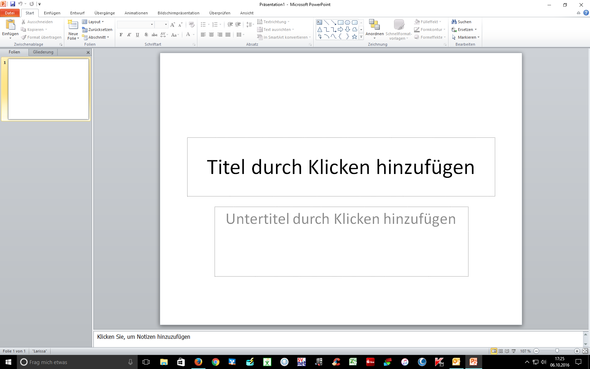This screenshot has height=369, width=590.
Task: Click the bullet list icon
Action: tap(203, 24)
